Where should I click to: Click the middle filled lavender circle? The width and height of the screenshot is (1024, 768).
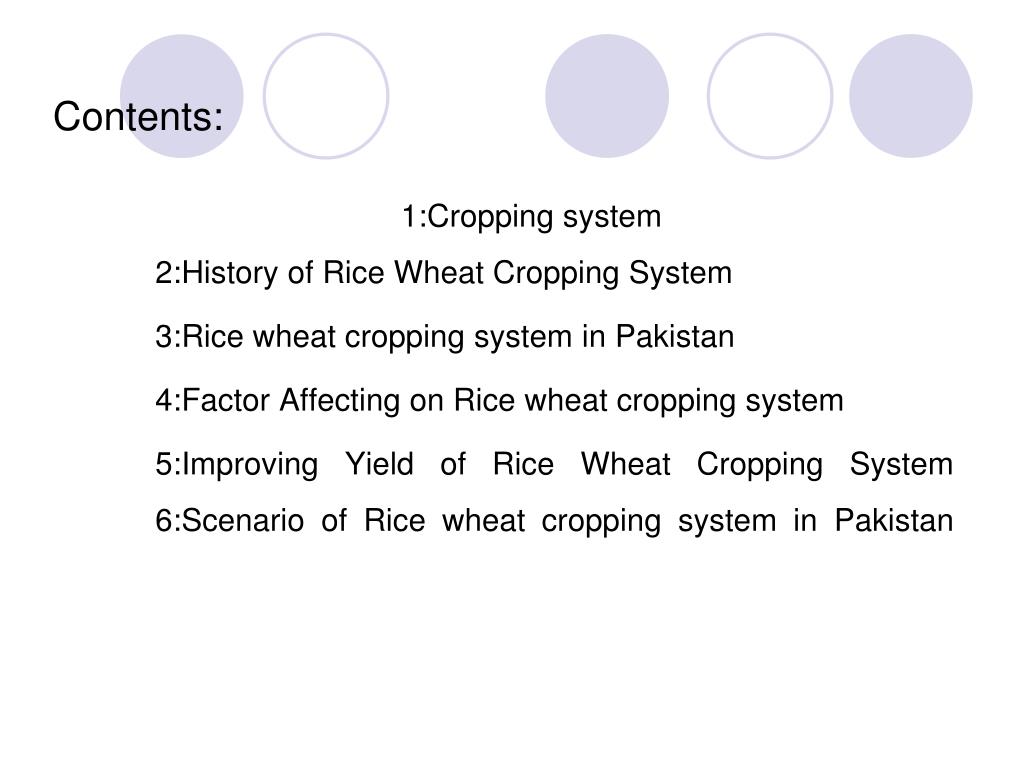pos(607,96)
